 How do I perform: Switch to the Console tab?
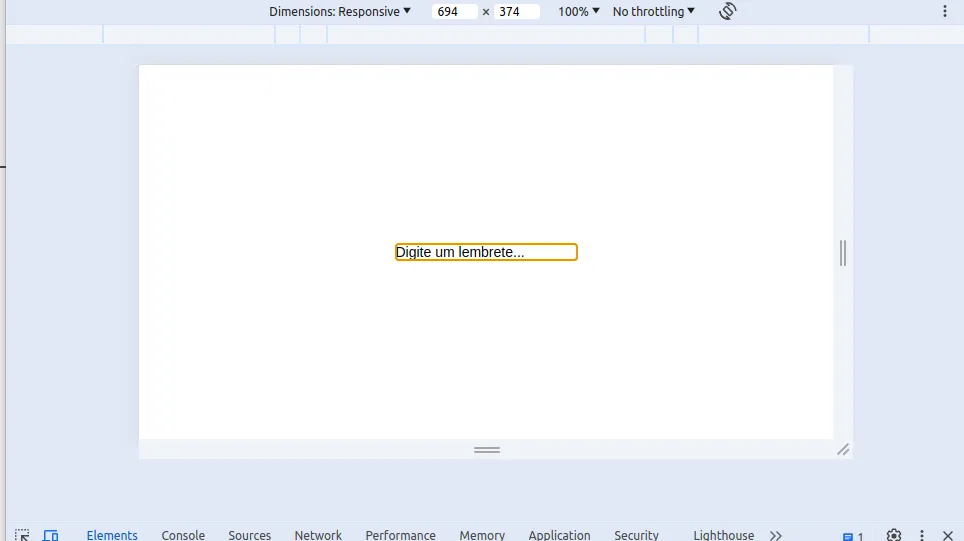click(x=183, y=535)
